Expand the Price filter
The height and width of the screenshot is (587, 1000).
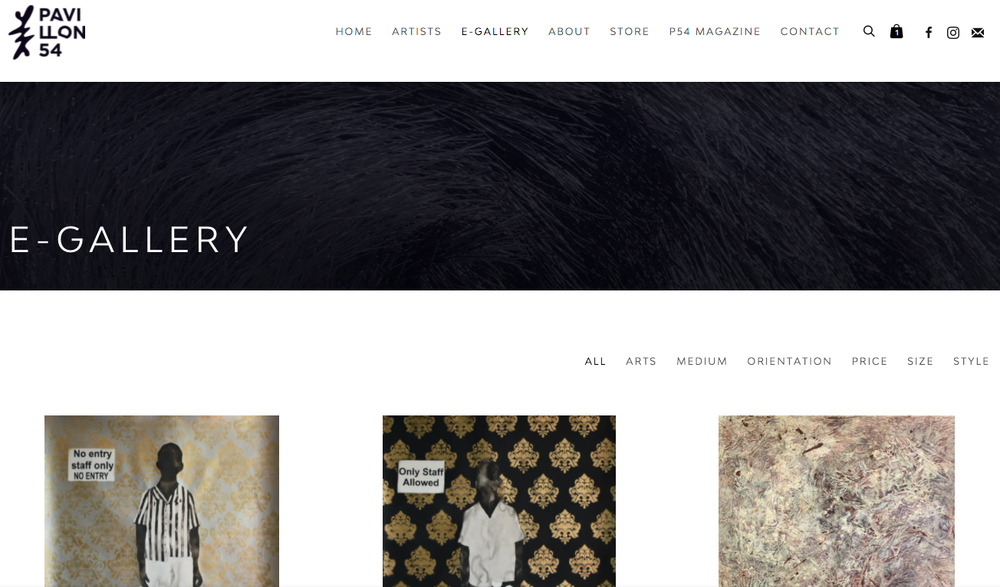coord(869,361)
